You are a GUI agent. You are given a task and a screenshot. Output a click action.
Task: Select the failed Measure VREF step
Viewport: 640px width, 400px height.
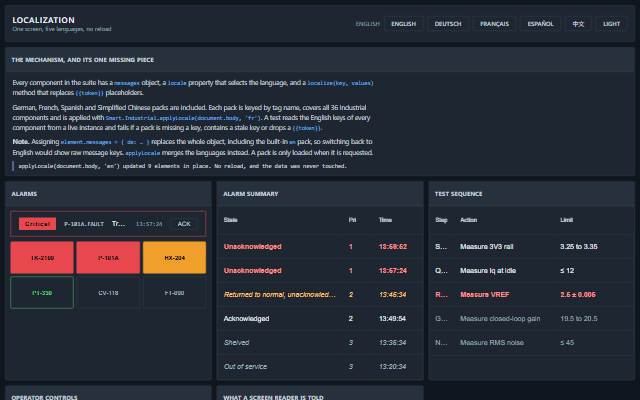pyautogui.click(x=532, y=295)
